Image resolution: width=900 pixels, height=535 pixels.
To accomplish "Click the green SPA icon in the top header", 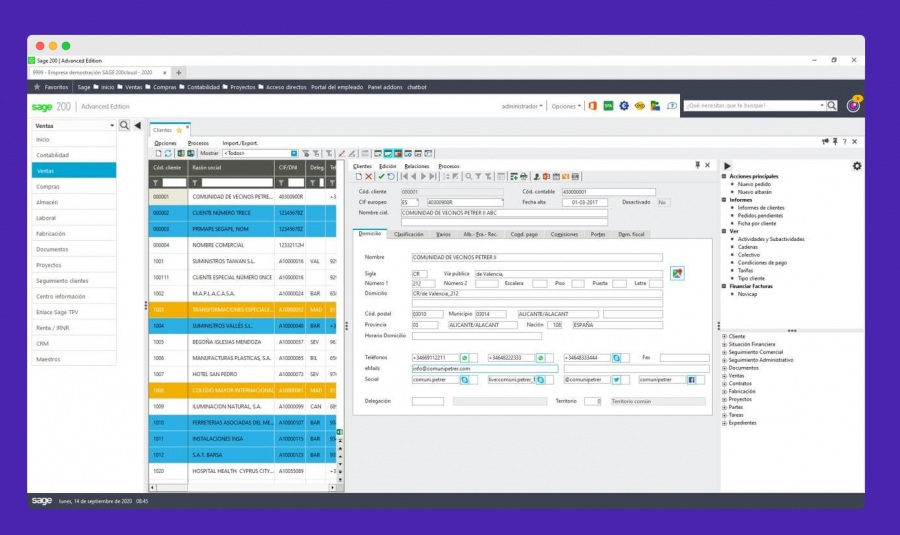I will [x=608, y=106].
